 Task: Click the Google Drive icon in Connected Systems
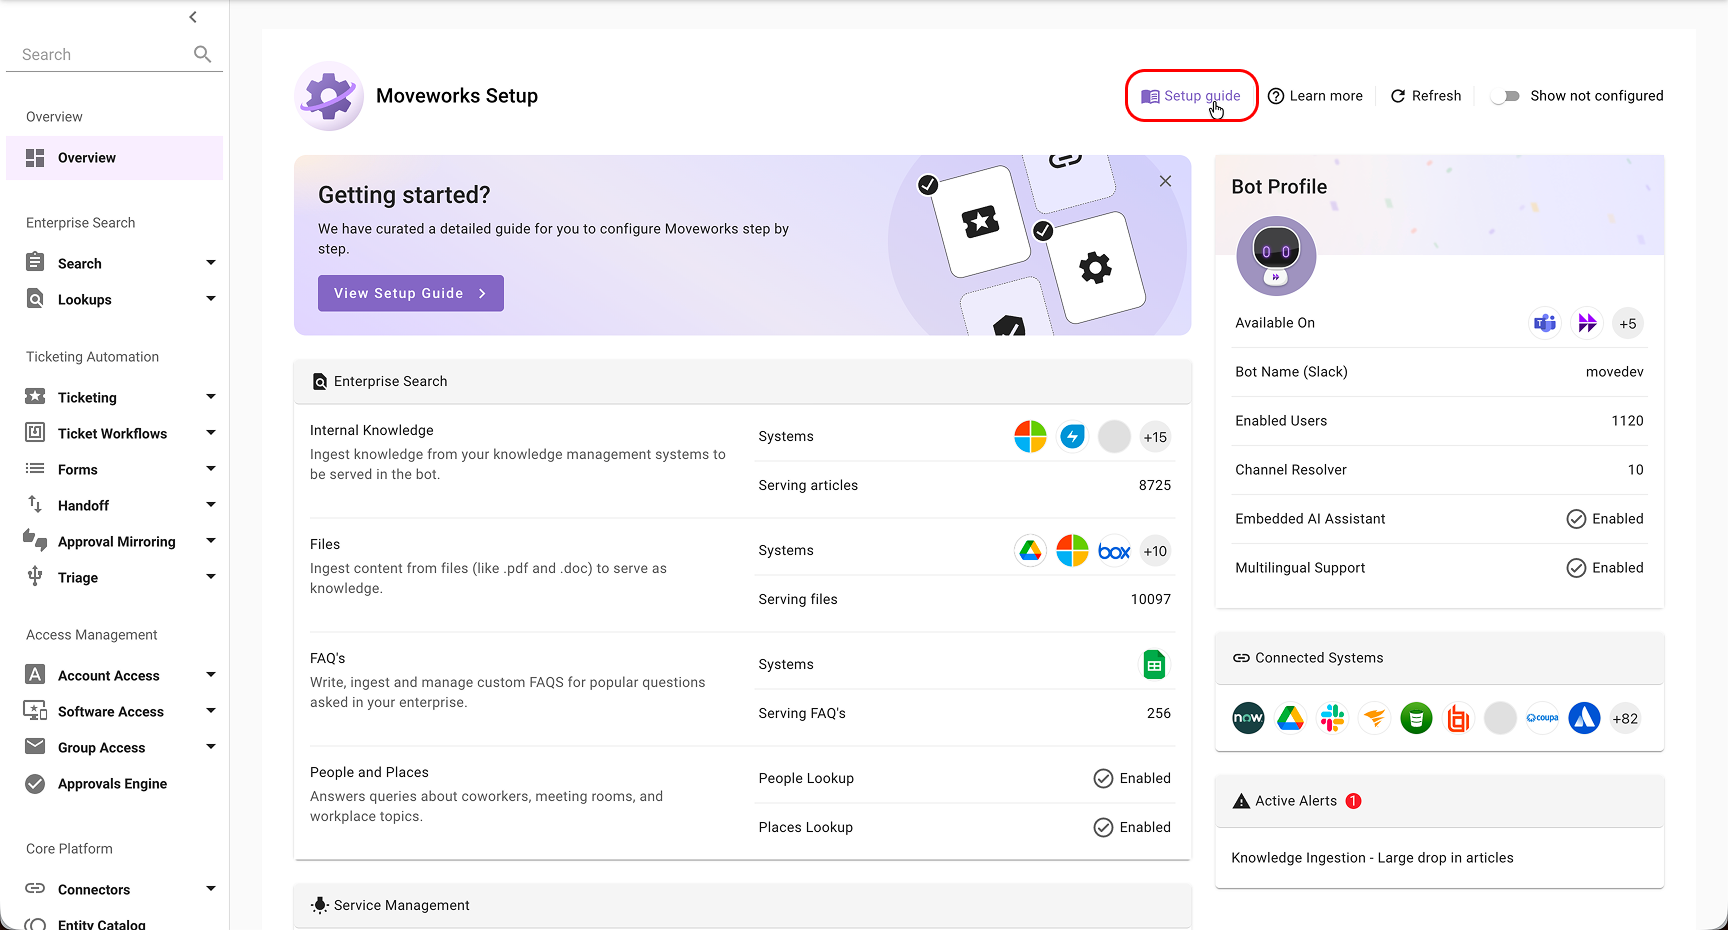[x=1290, y=718]
